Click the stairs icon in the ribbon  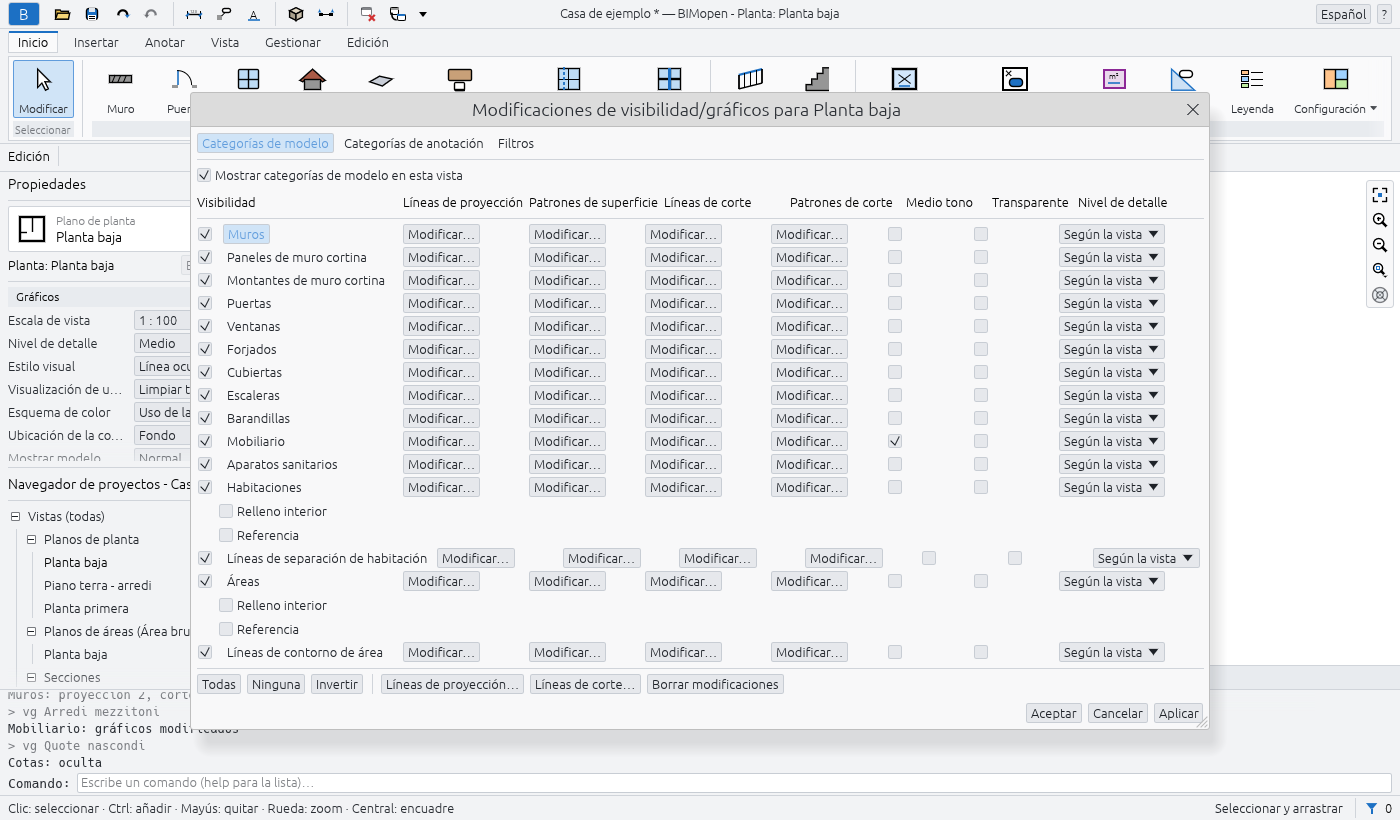[817, 79]
